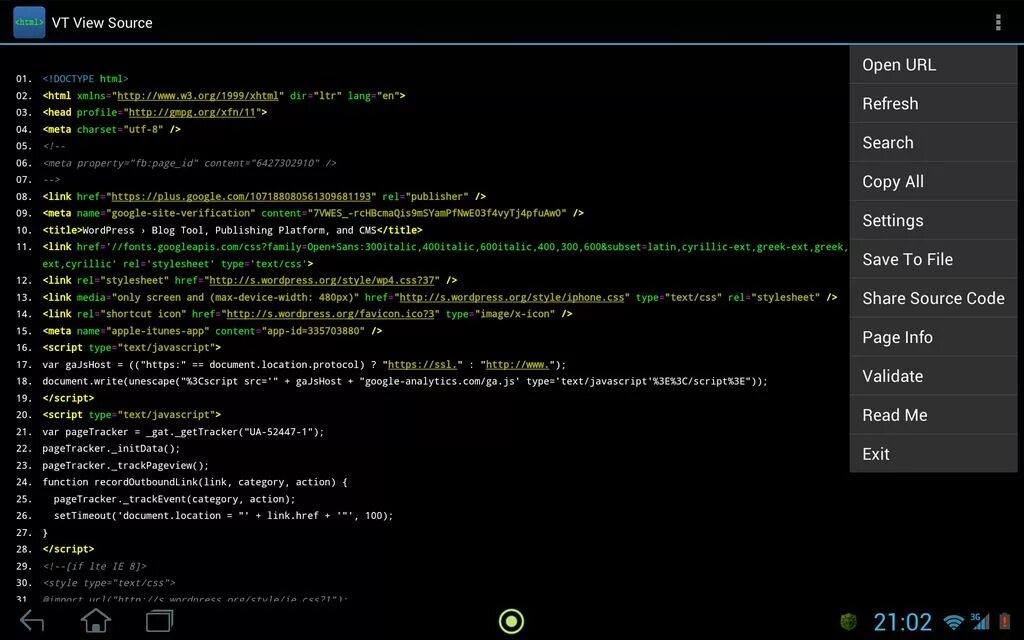The width and height of the screenshot is (1024, 640).
Task: Open Settings from the menu
Action: coord(933,221)
